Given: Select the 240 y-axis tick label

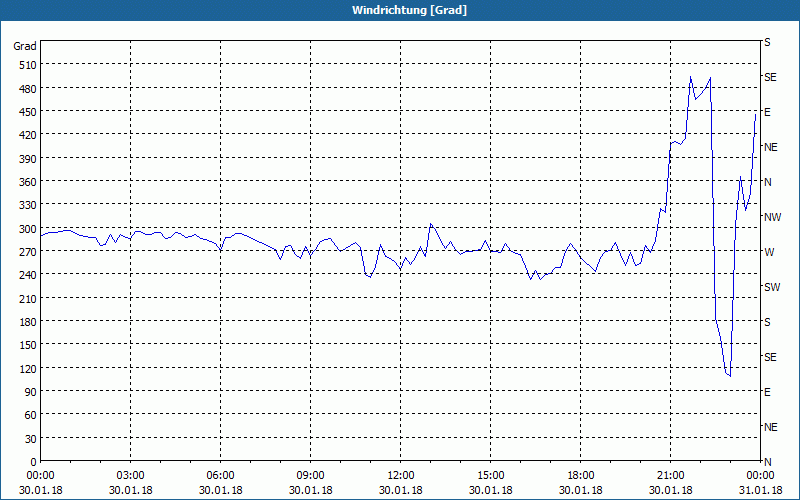Looking at the screenshot, I should tap(28, 275).
